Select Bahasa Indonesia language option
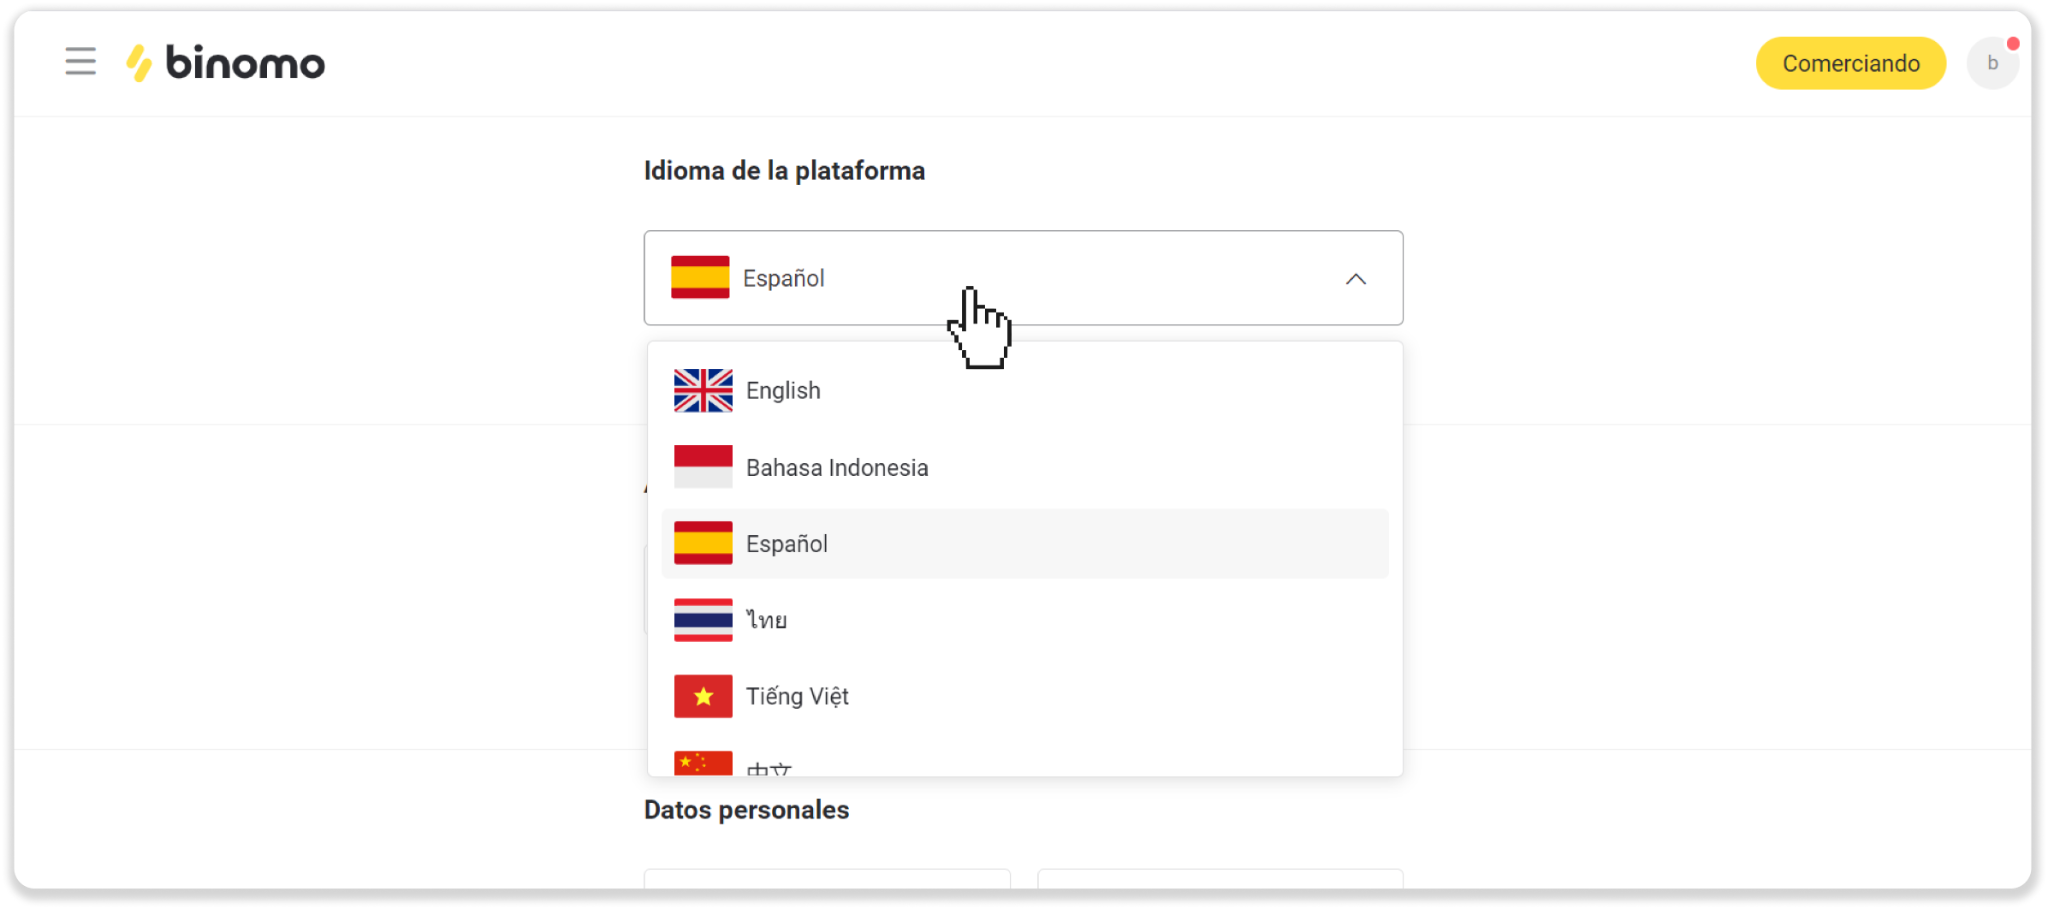Viewport: 2048px width, 909px height. click(x=837, y=468)
